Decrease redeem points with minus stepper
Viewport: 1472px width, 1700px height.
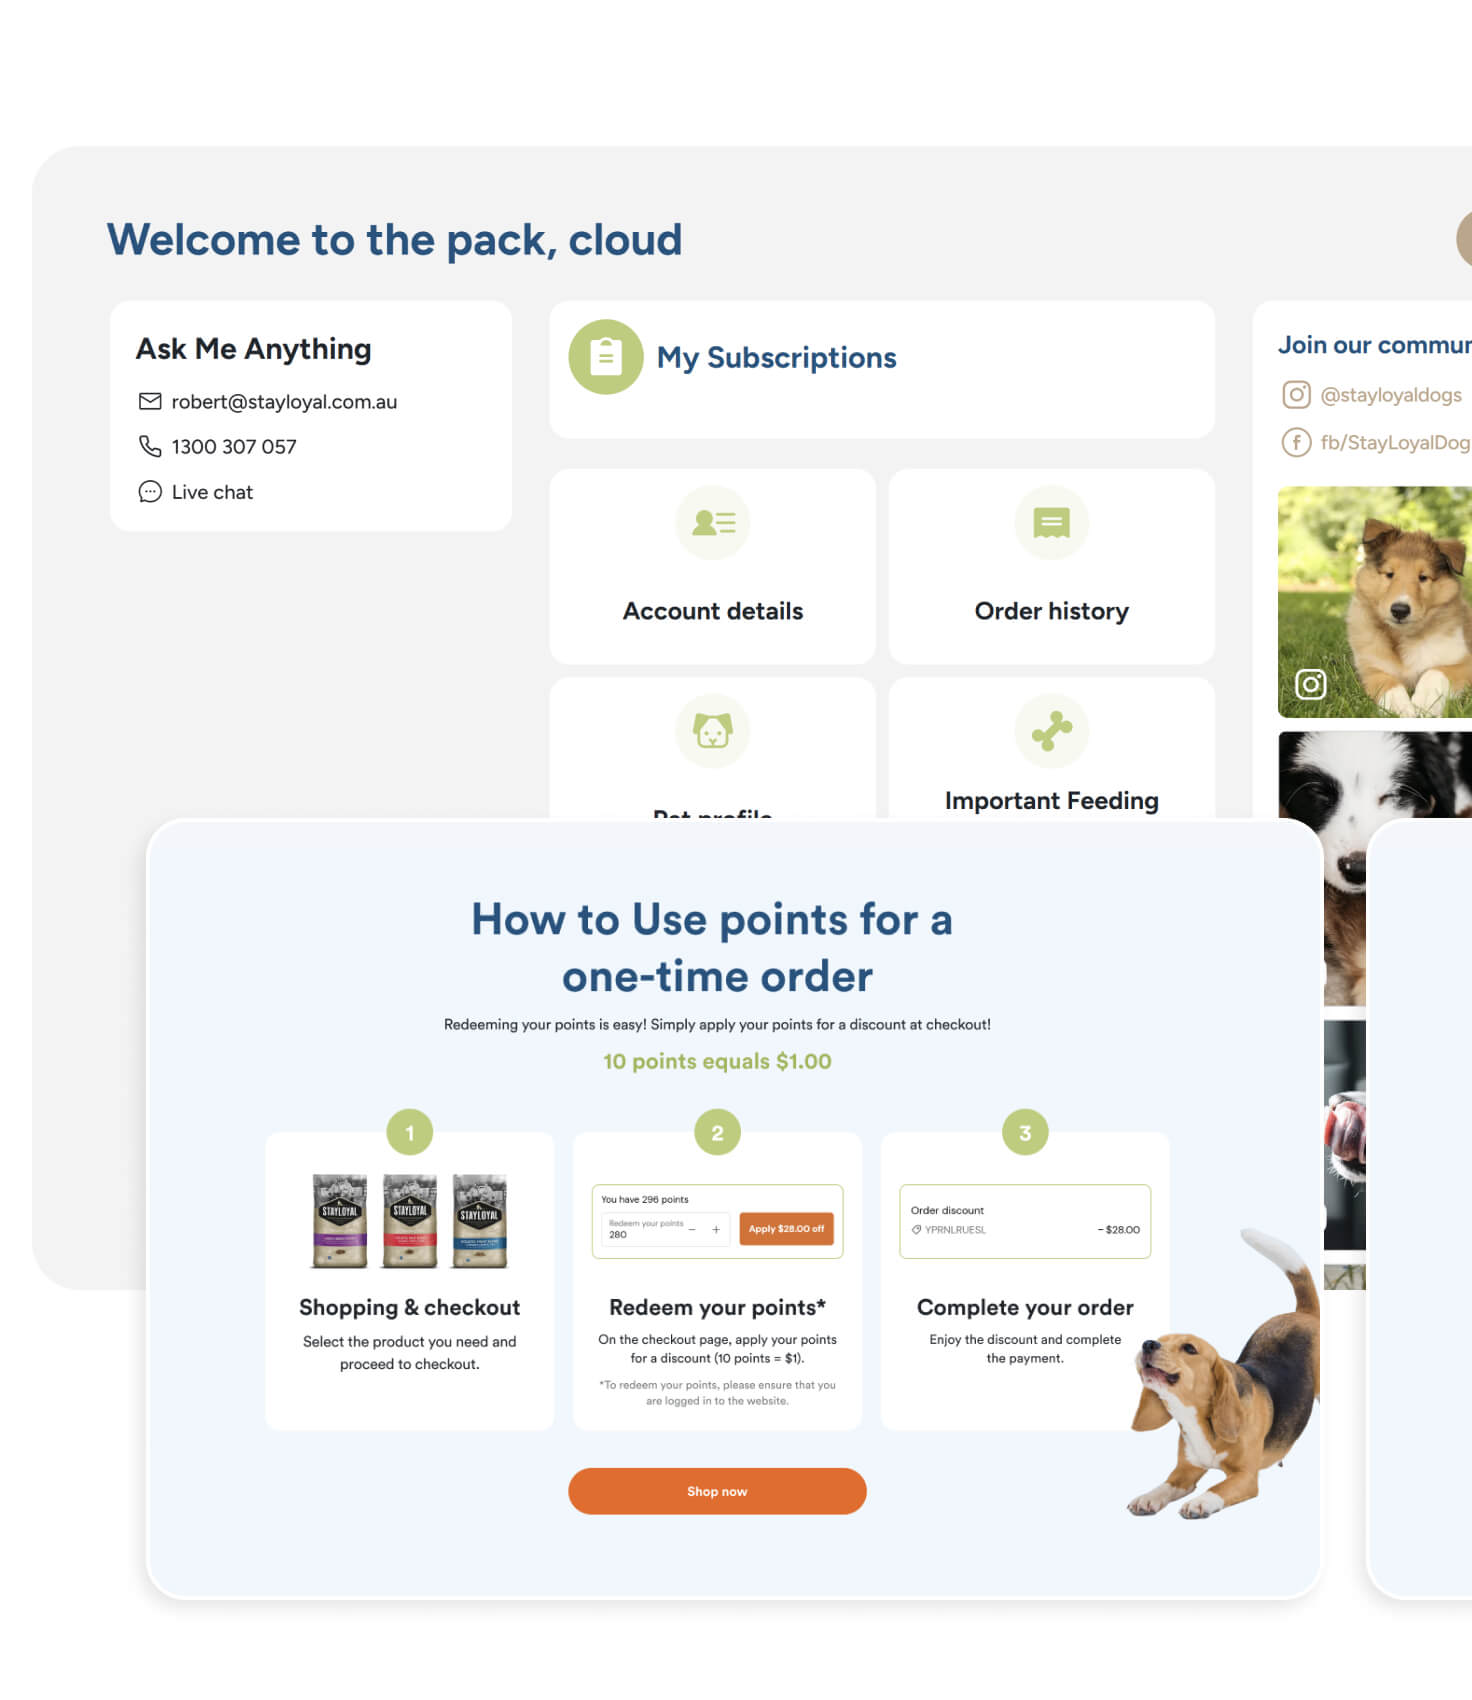coord(692,1229)
